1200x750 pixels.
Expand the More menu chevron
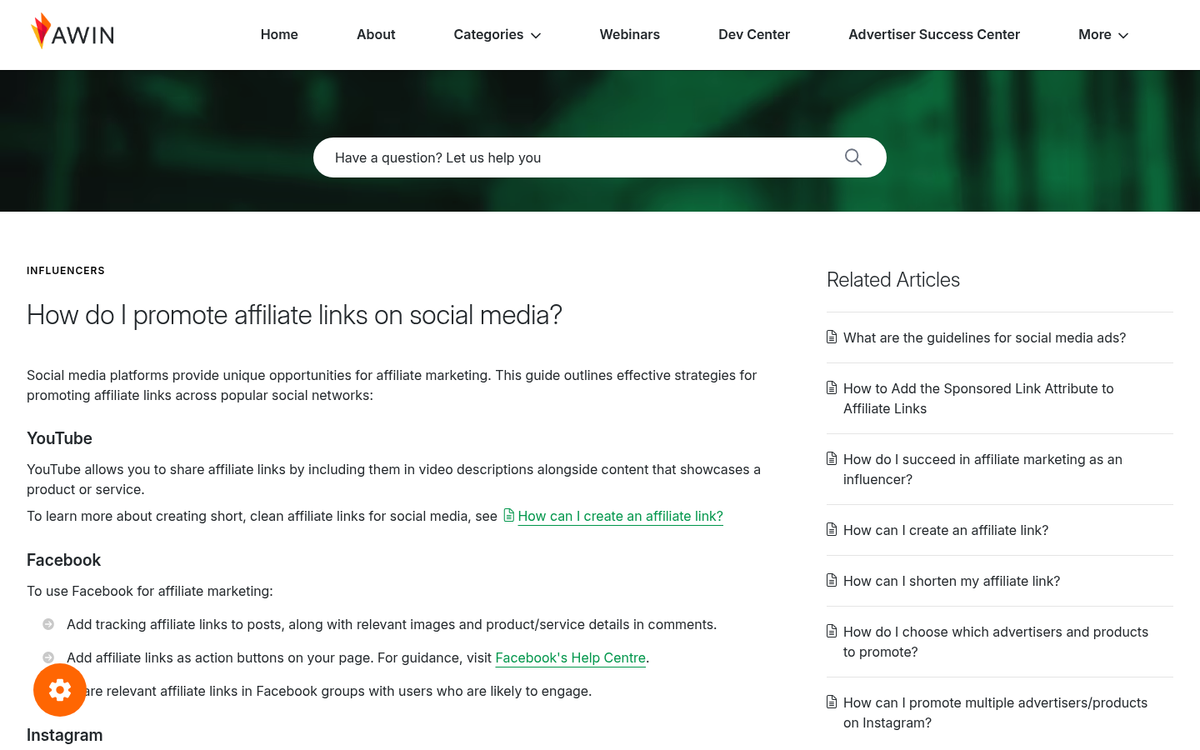tap(1125, 35)
